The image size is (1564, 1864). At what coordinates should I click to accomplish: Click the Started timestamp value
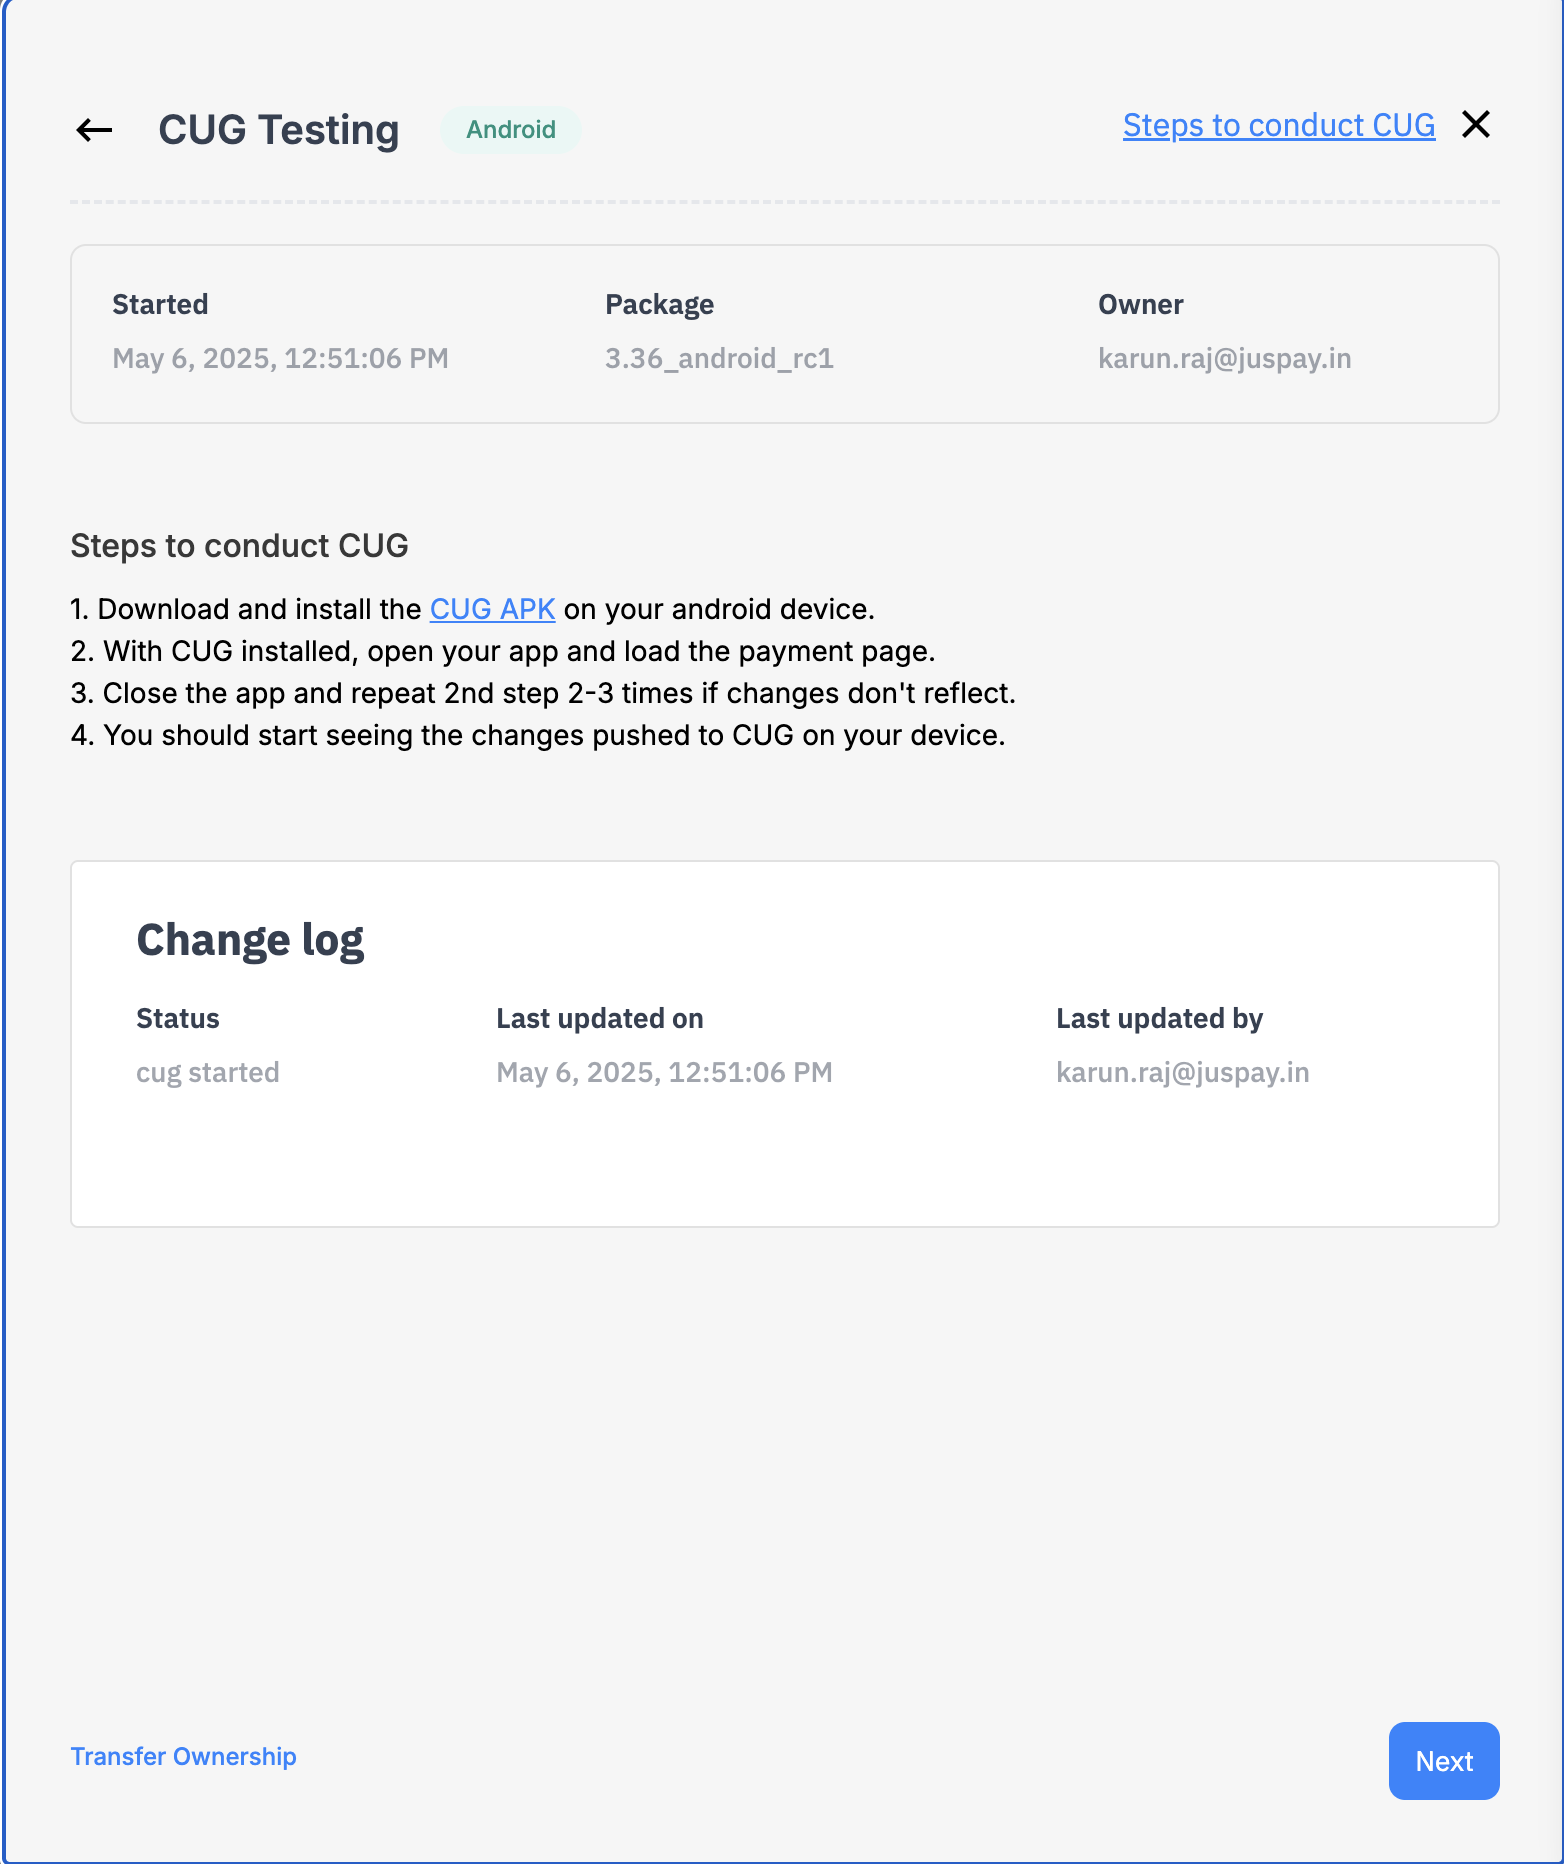(280, 358)
